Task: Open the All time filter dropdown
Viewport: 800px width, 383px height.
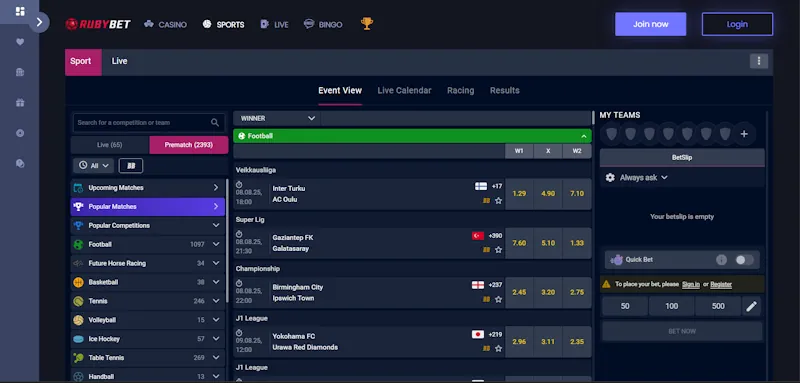Action: (93, 166)
